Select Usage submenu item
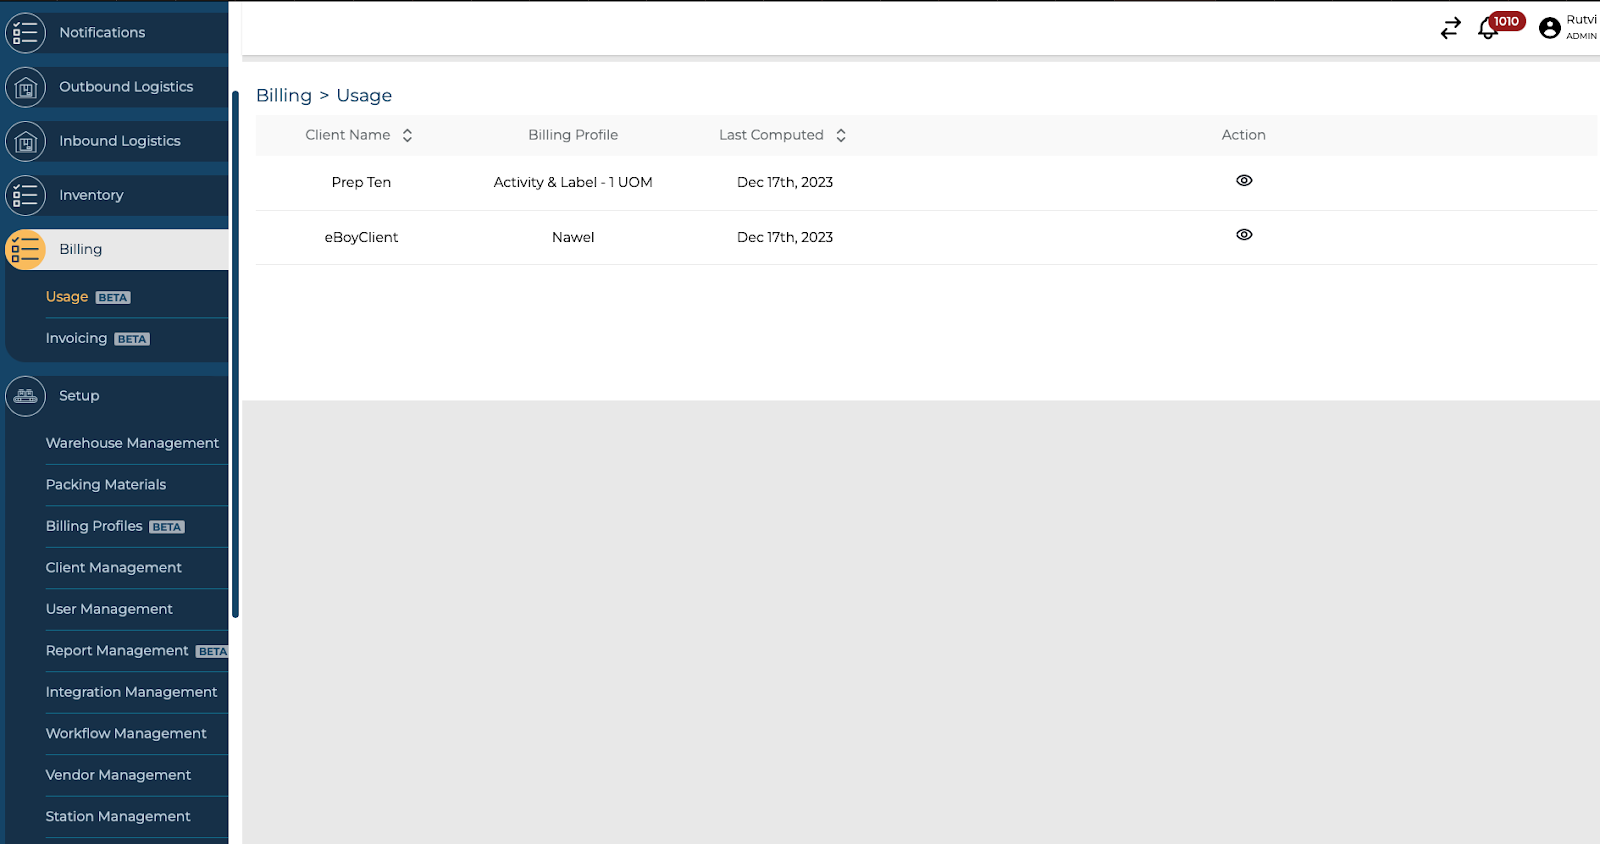Viewport: 1600px width, 844px height. tap(67, 297)
